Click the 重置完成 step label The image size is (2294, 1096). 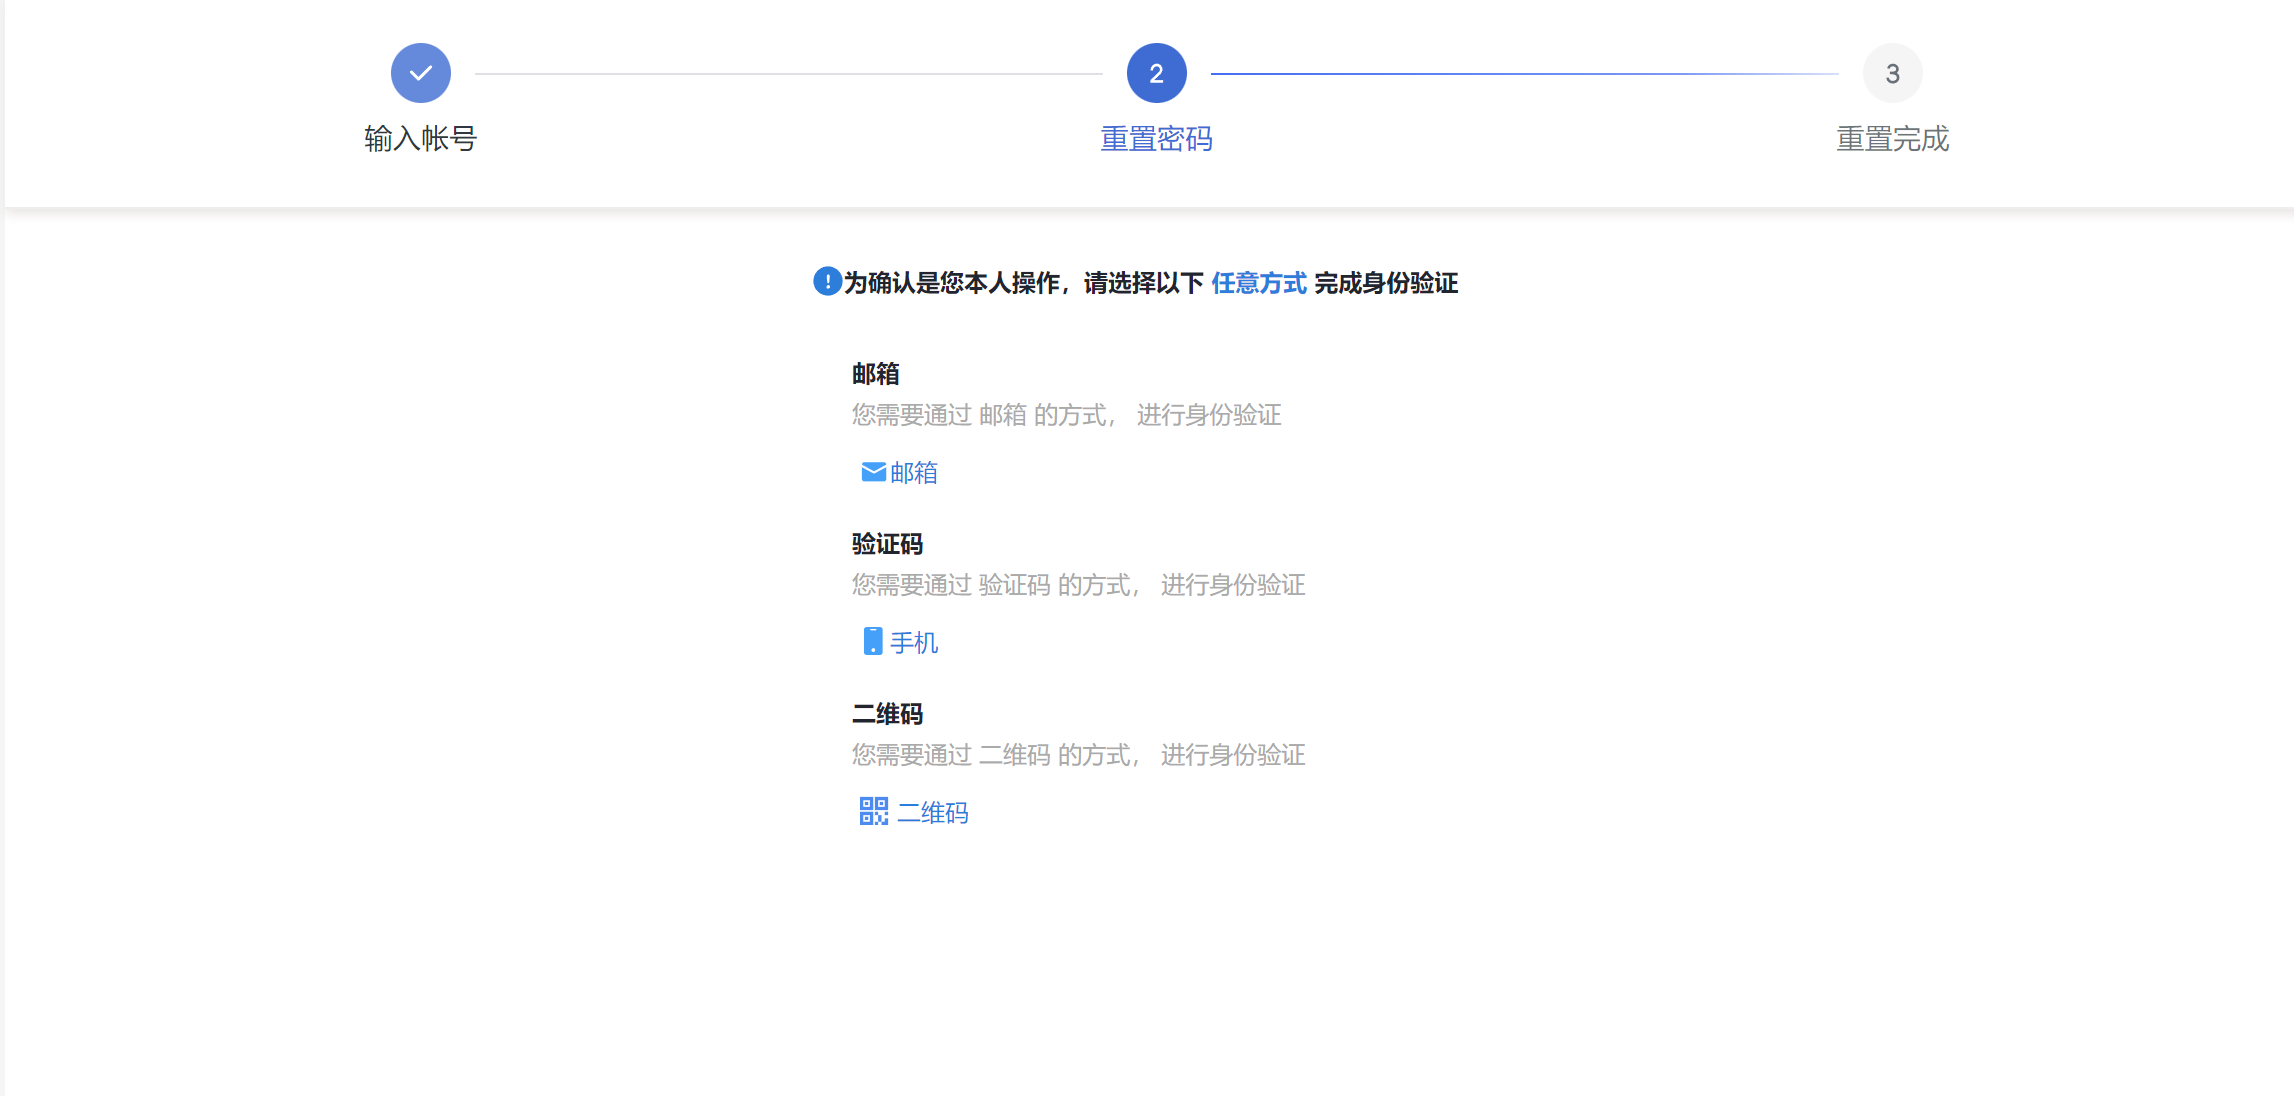point(1892,139)
